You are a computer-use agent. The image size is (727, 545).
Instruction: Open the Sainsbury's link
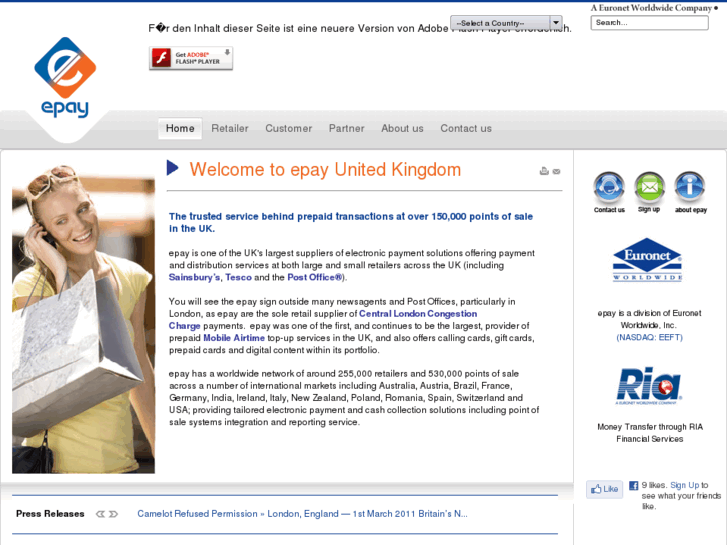tap(194, 277)
